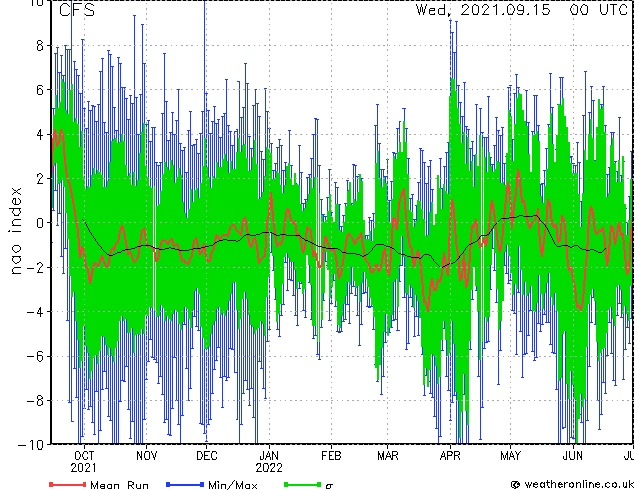Click the y-axis value -6
The height and width of the screenshot is (490, 634).
coord(35,356)
